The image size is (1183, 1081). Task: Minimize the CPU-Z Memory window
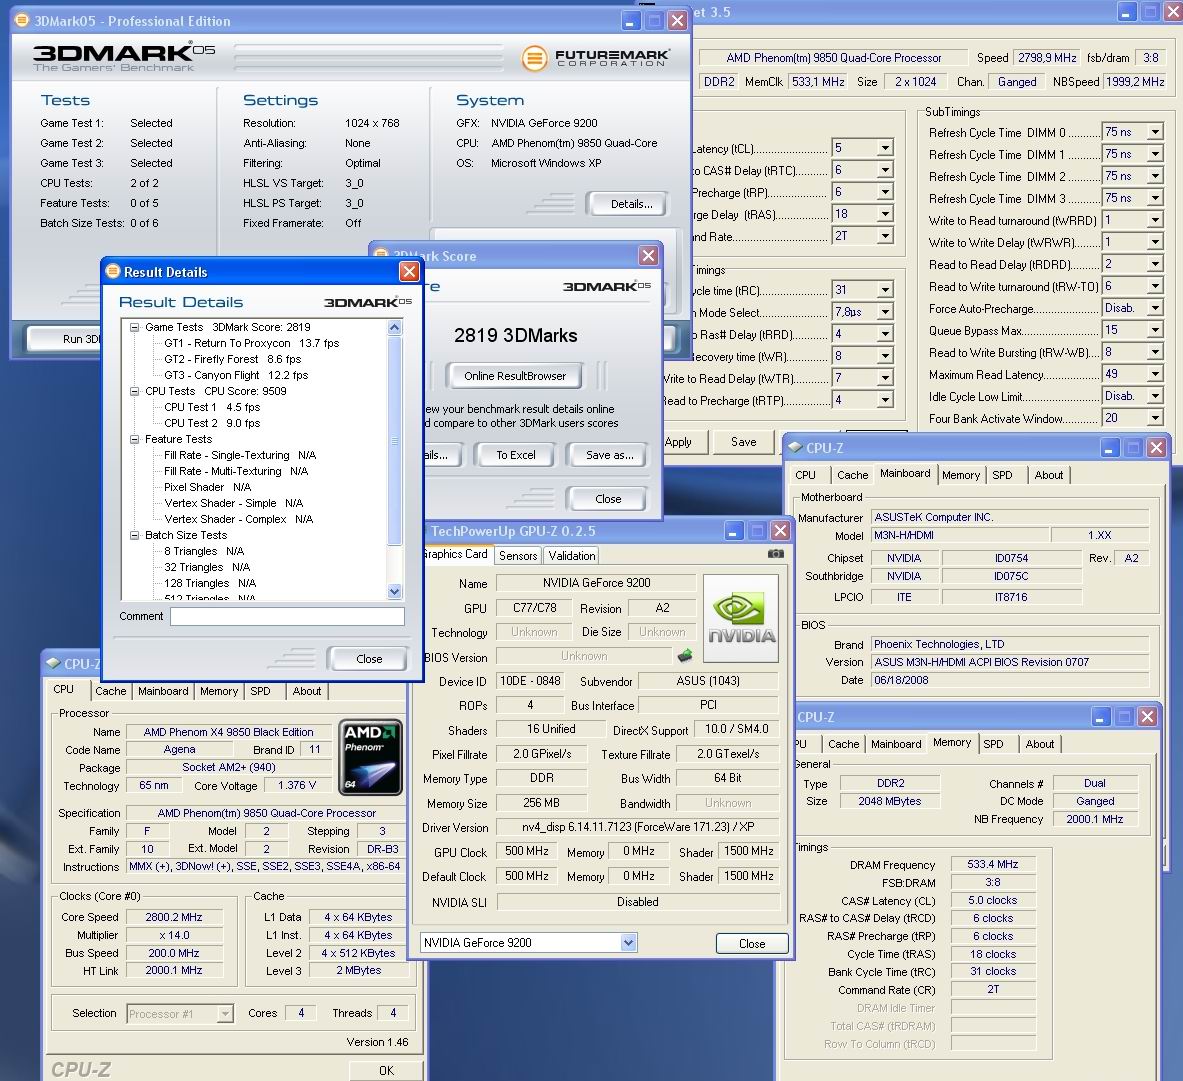(x=1101, y=717)
